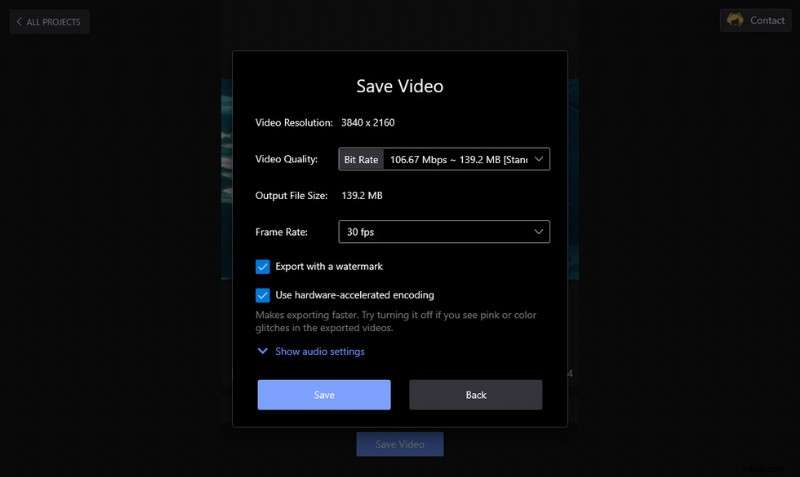Click the Makes exporting faster hint text
The image size is (800, 477).
tap(396, 321)
